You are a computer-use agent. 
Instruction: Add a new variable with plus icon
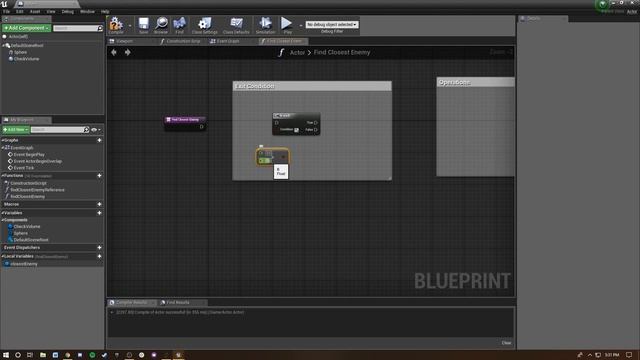coord(99,213)
